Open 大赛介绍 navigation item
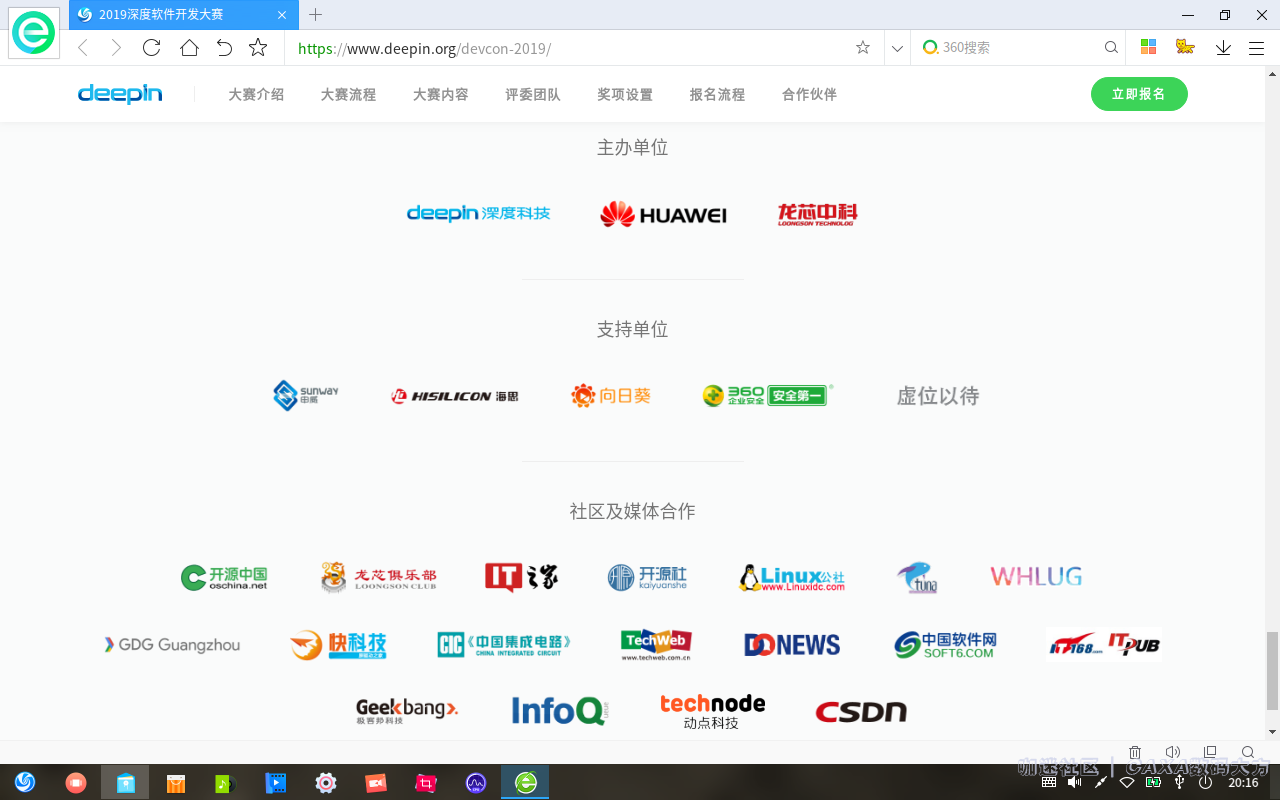 click(x=256, y=95)
